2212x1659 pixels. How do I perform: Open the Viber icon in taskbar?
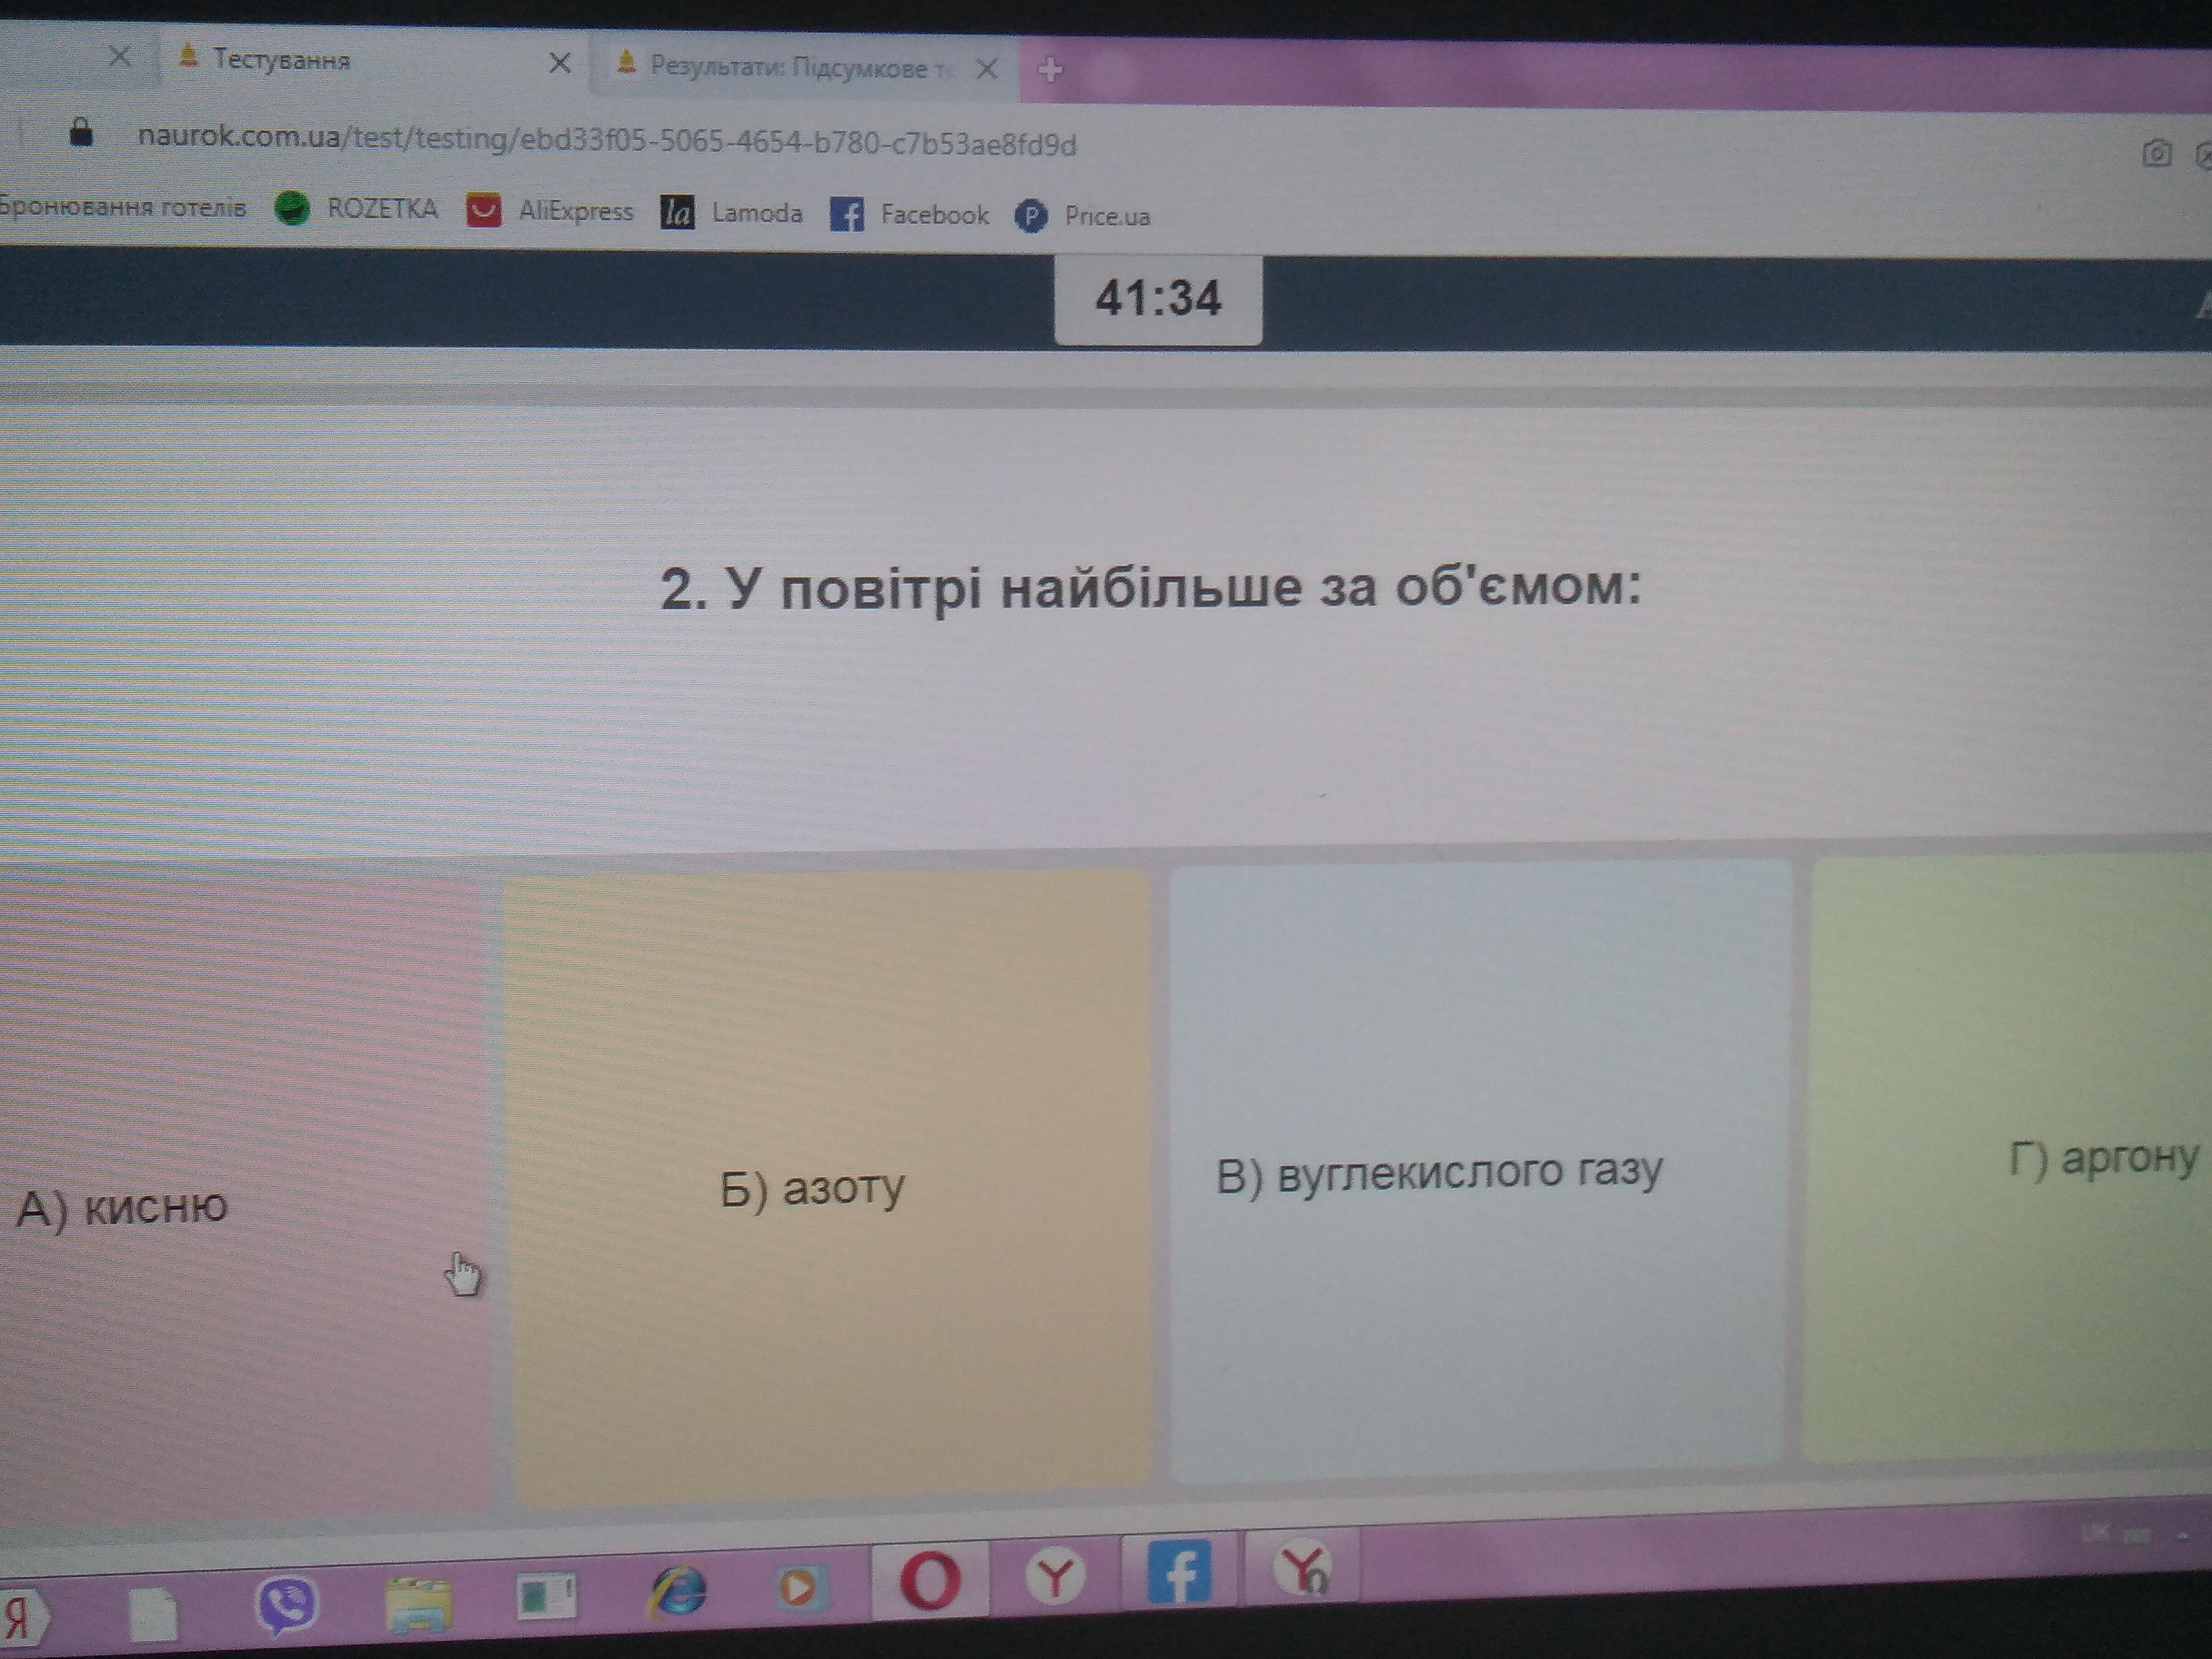click(287, 1603)
